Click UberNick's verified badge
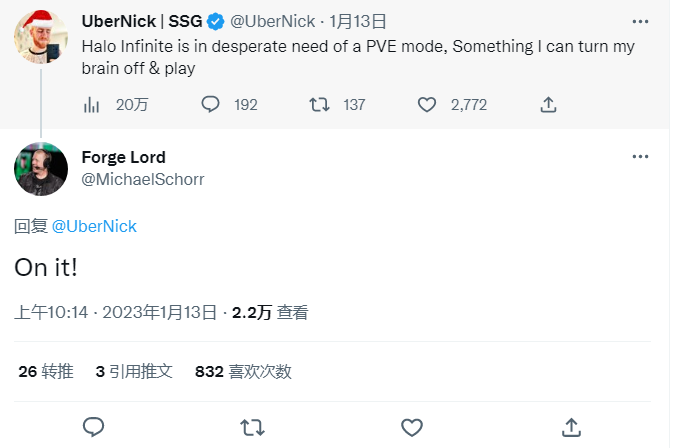Viewport: 678px width, 448px height. tap(214, 21)
